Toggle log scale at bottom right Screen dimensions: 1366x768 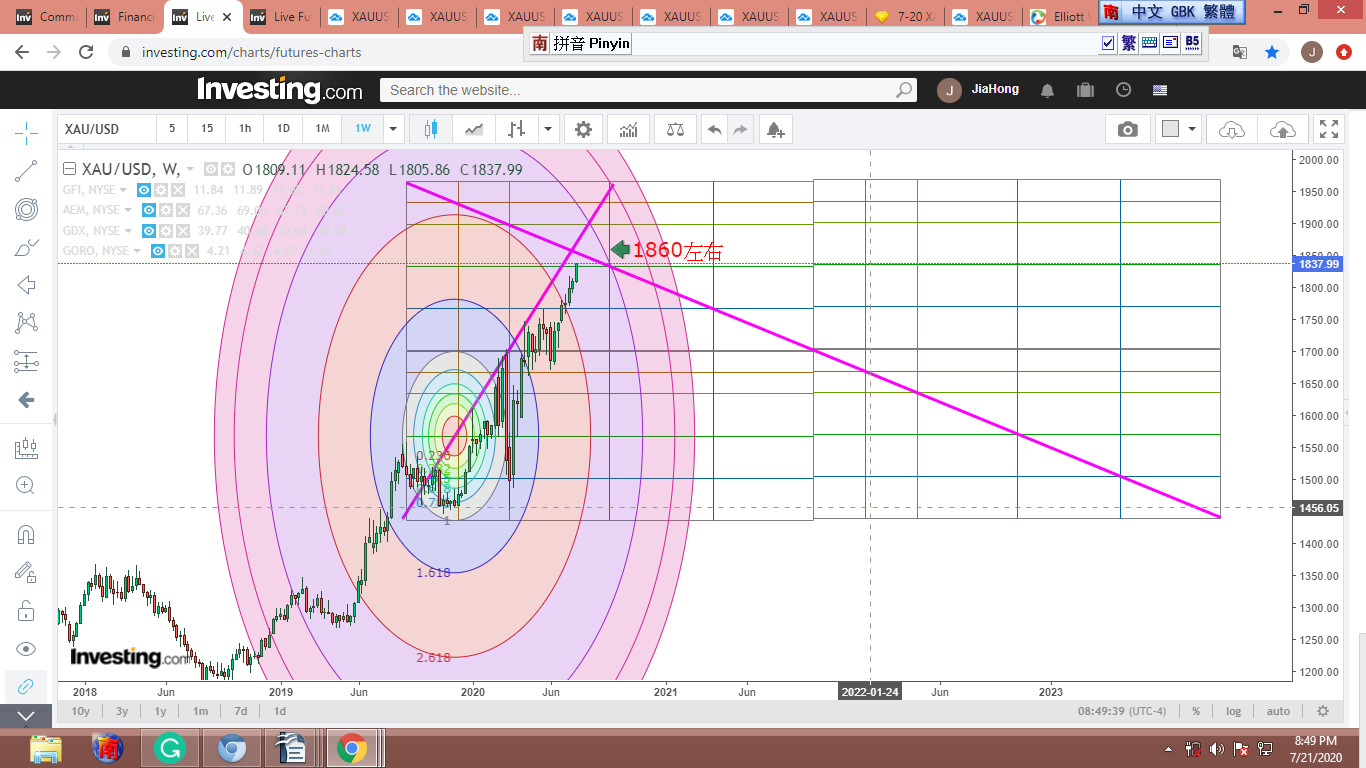point(1233,711)
